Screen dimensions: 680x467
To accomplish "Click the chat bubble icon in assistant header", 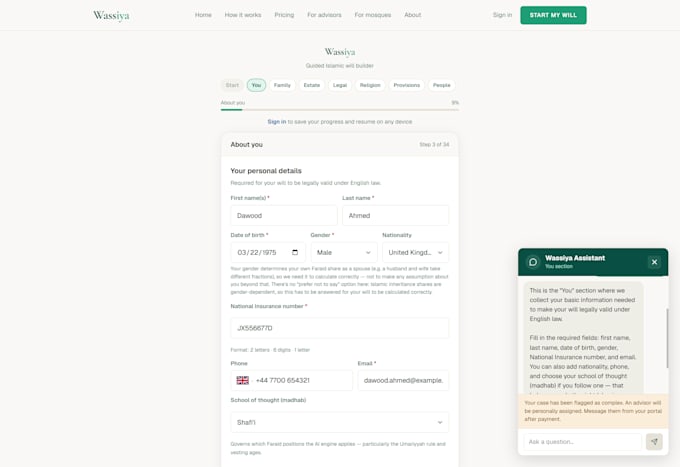I will 533,262.
